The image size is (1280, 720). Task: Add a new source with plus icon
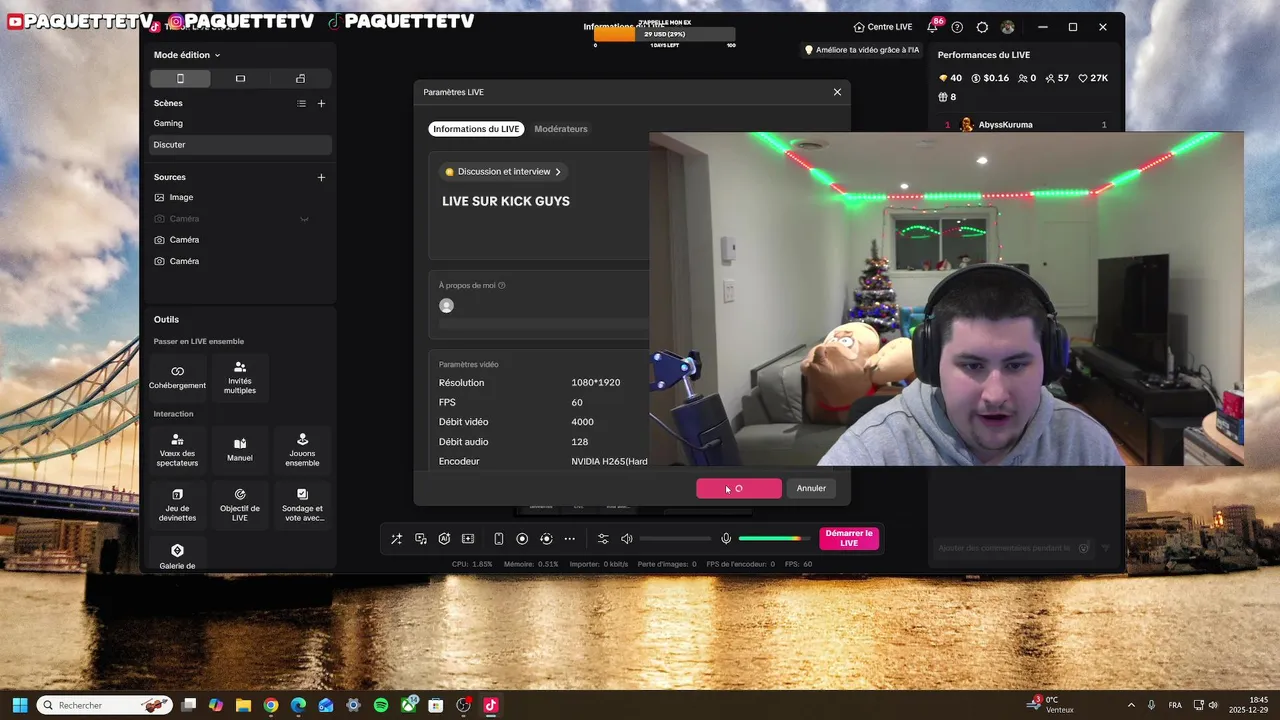point(321,177)
